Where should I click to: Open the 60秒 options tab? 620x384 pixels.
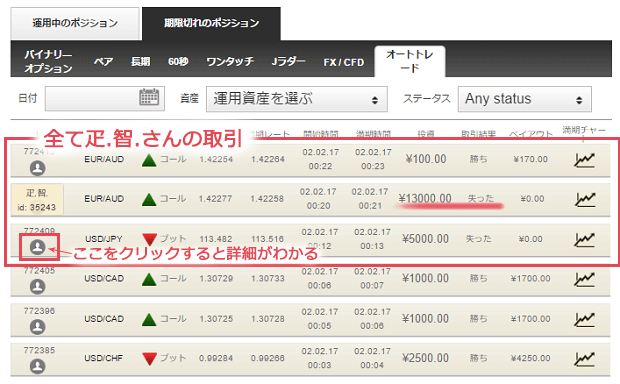(178, 62)
